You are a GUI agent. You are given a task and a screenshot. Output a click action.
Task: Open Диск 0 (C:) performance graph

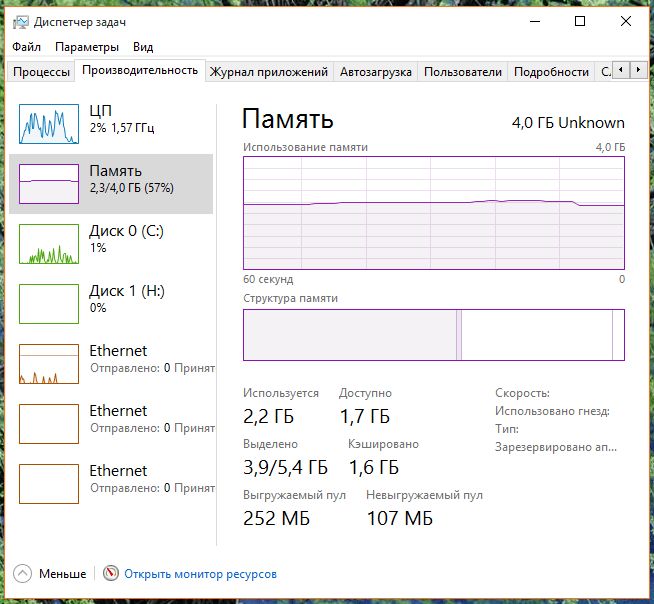tap(49, 244)
